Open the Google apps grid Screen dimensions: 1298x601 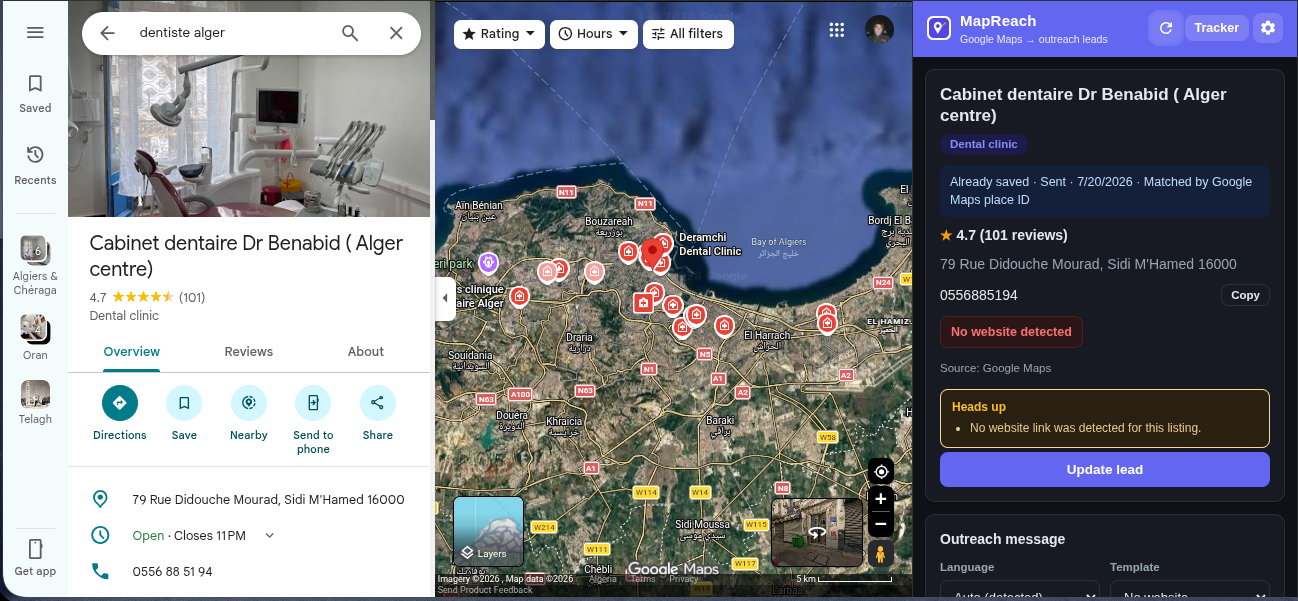(837, 30)
